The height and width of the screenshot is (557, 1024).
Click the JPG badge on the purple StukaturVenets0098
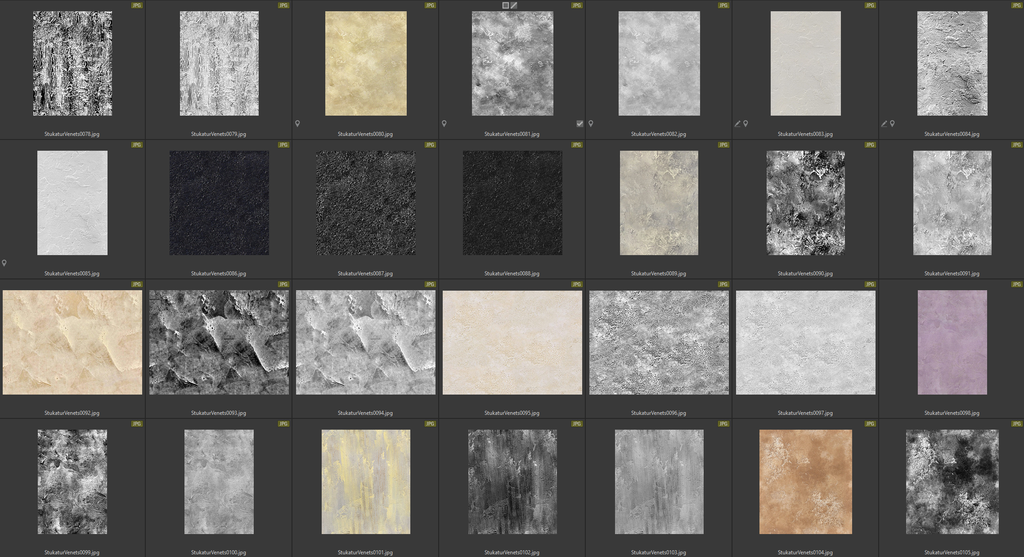(1016, 284)
